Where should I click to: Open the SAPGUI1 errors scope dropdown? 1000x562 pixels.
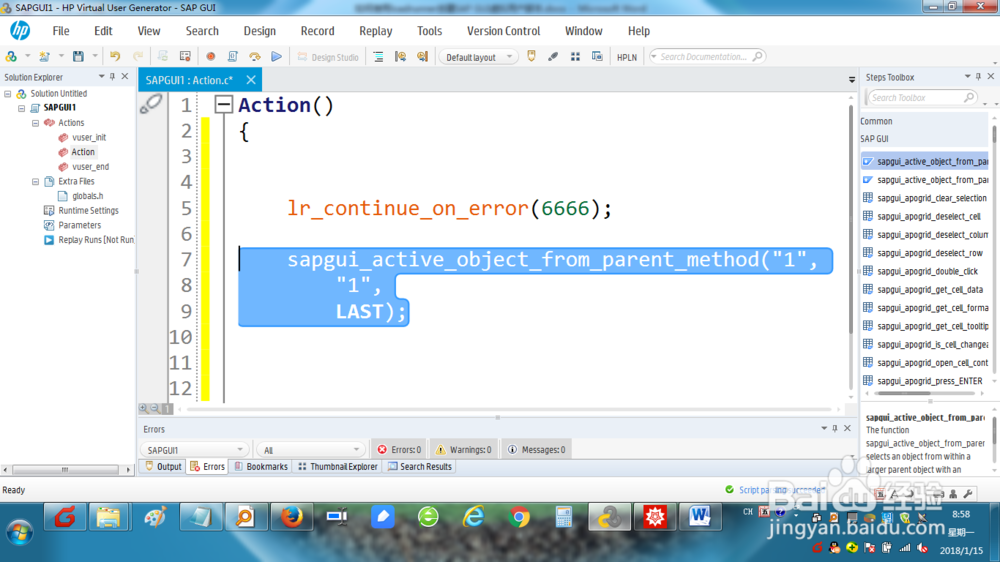(x=193, y=450)
